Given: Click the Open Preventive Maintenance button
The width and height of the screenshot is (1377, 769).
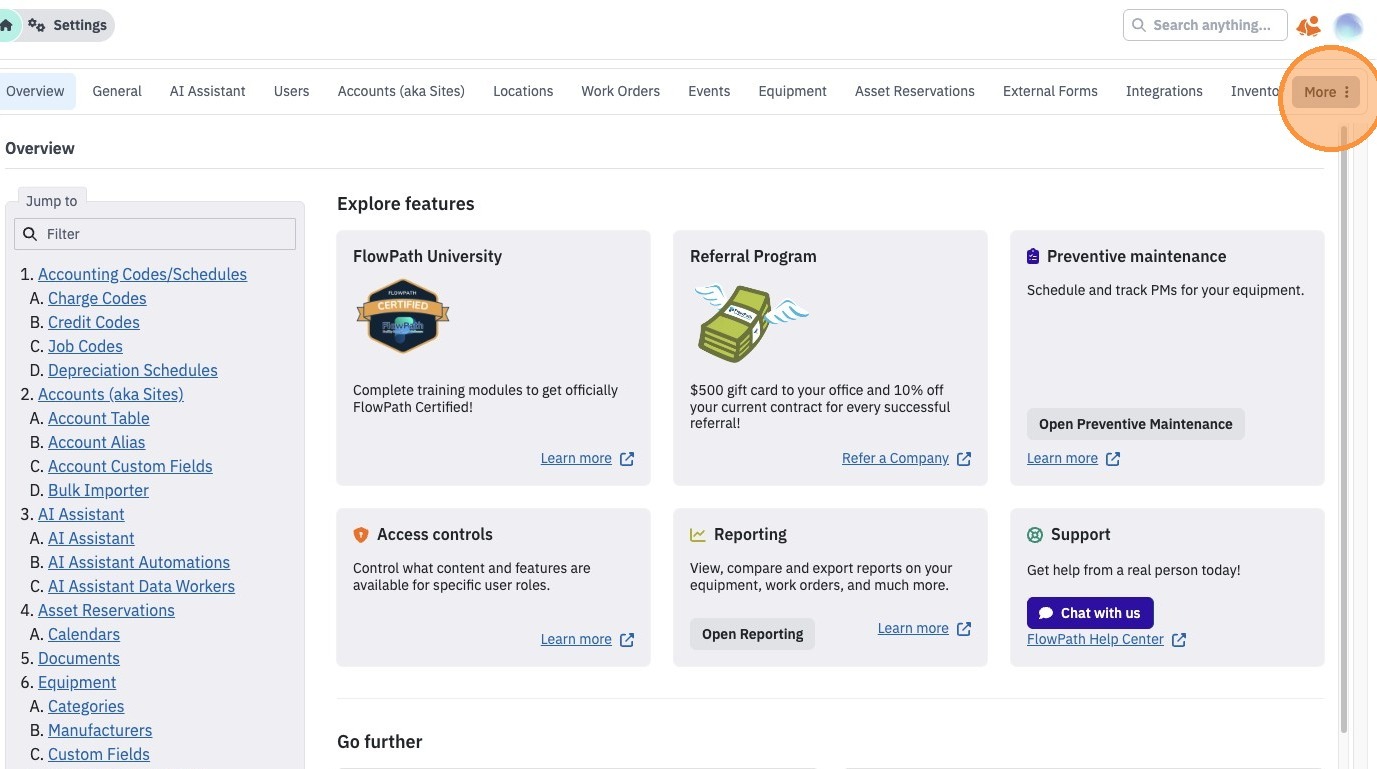Looking at the screenshot, I should (1136, 424).
